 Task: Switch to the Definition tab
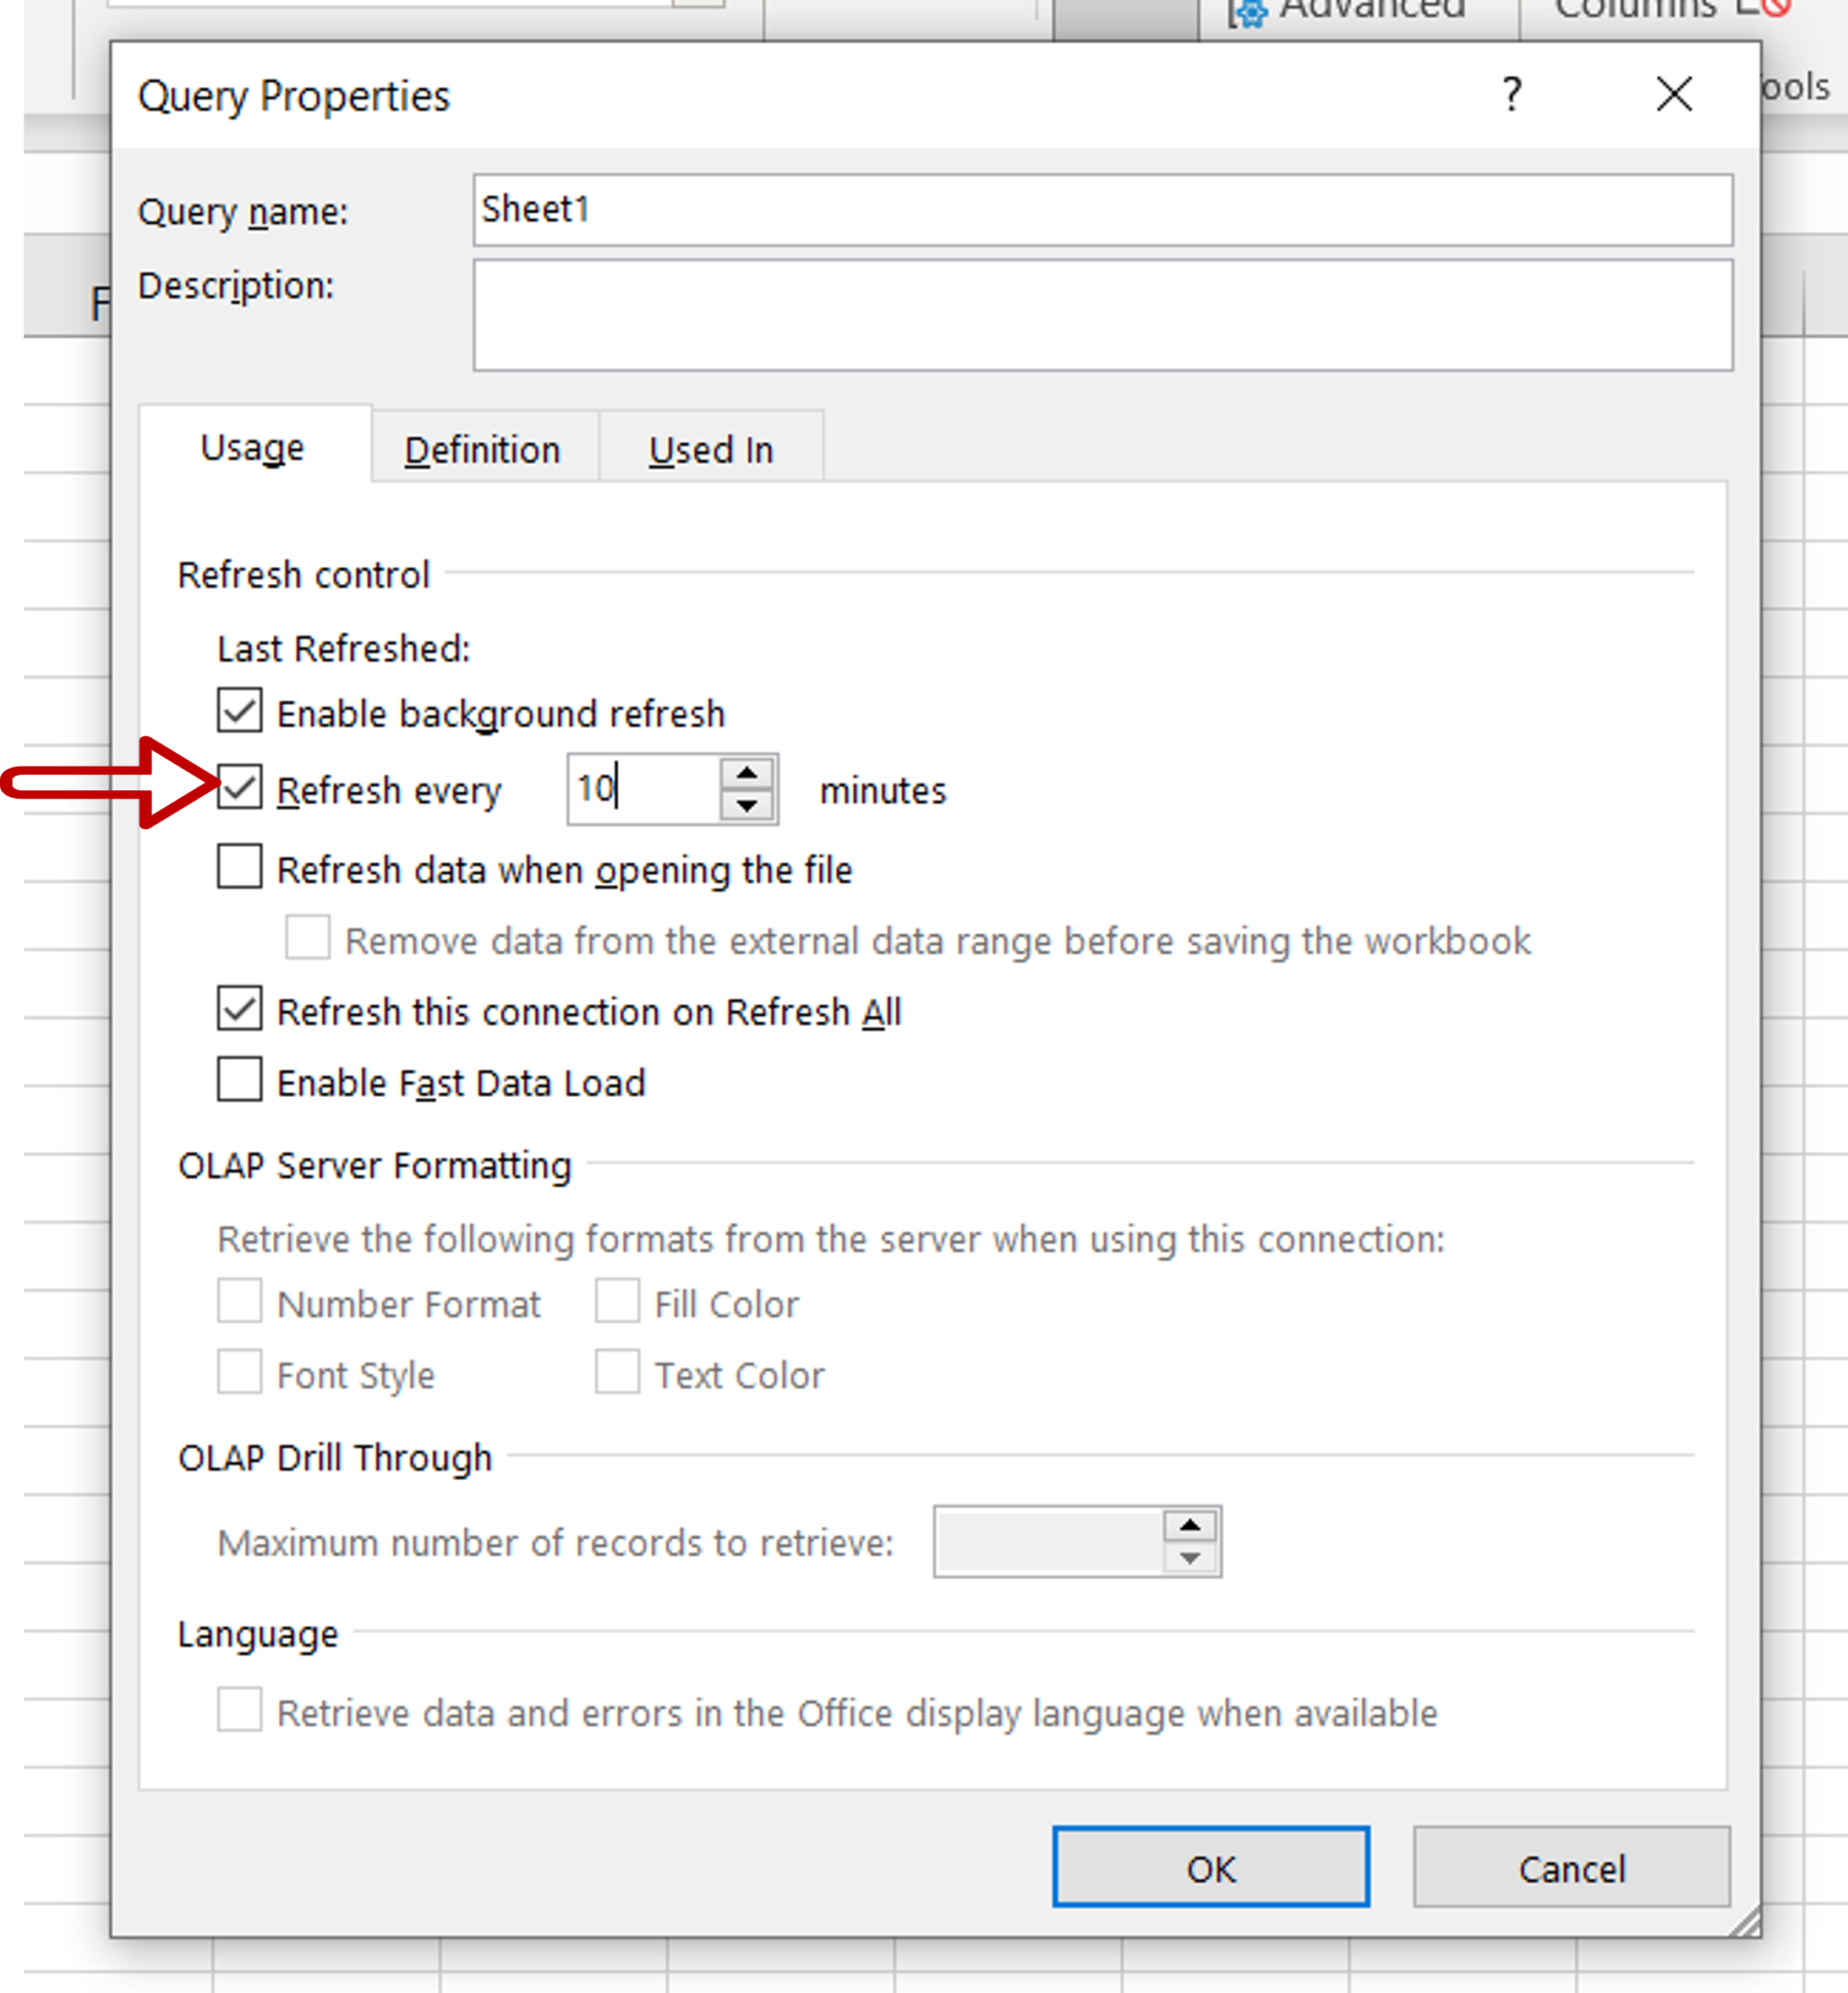pos(482,450)
